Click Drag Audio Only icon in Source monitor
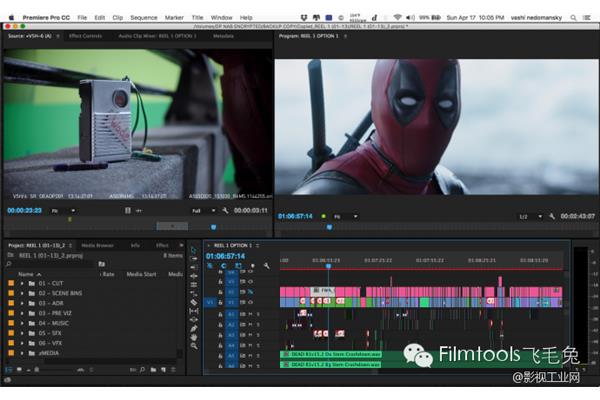 point(139,211)
